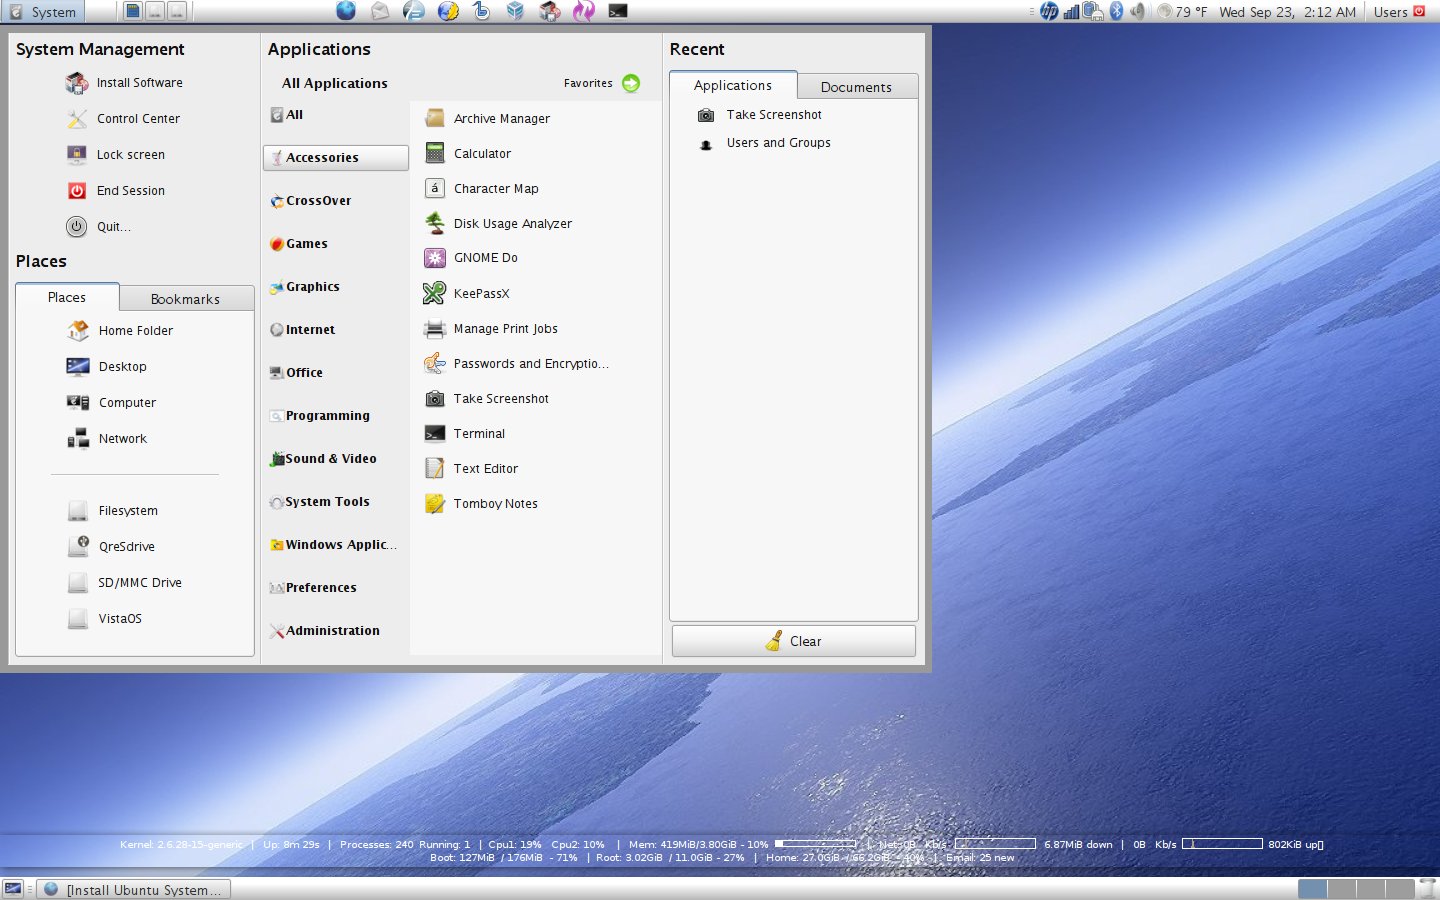Click the Quit power icon
This screenshot has width=1440, height=900.
(x=77, y=227)
